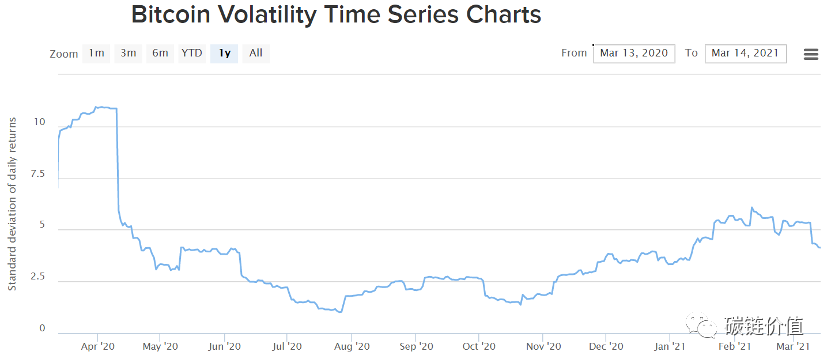The image size is (830, 362).
Task: Switch zoom to YTD
Action: click(x=192, y=53)
